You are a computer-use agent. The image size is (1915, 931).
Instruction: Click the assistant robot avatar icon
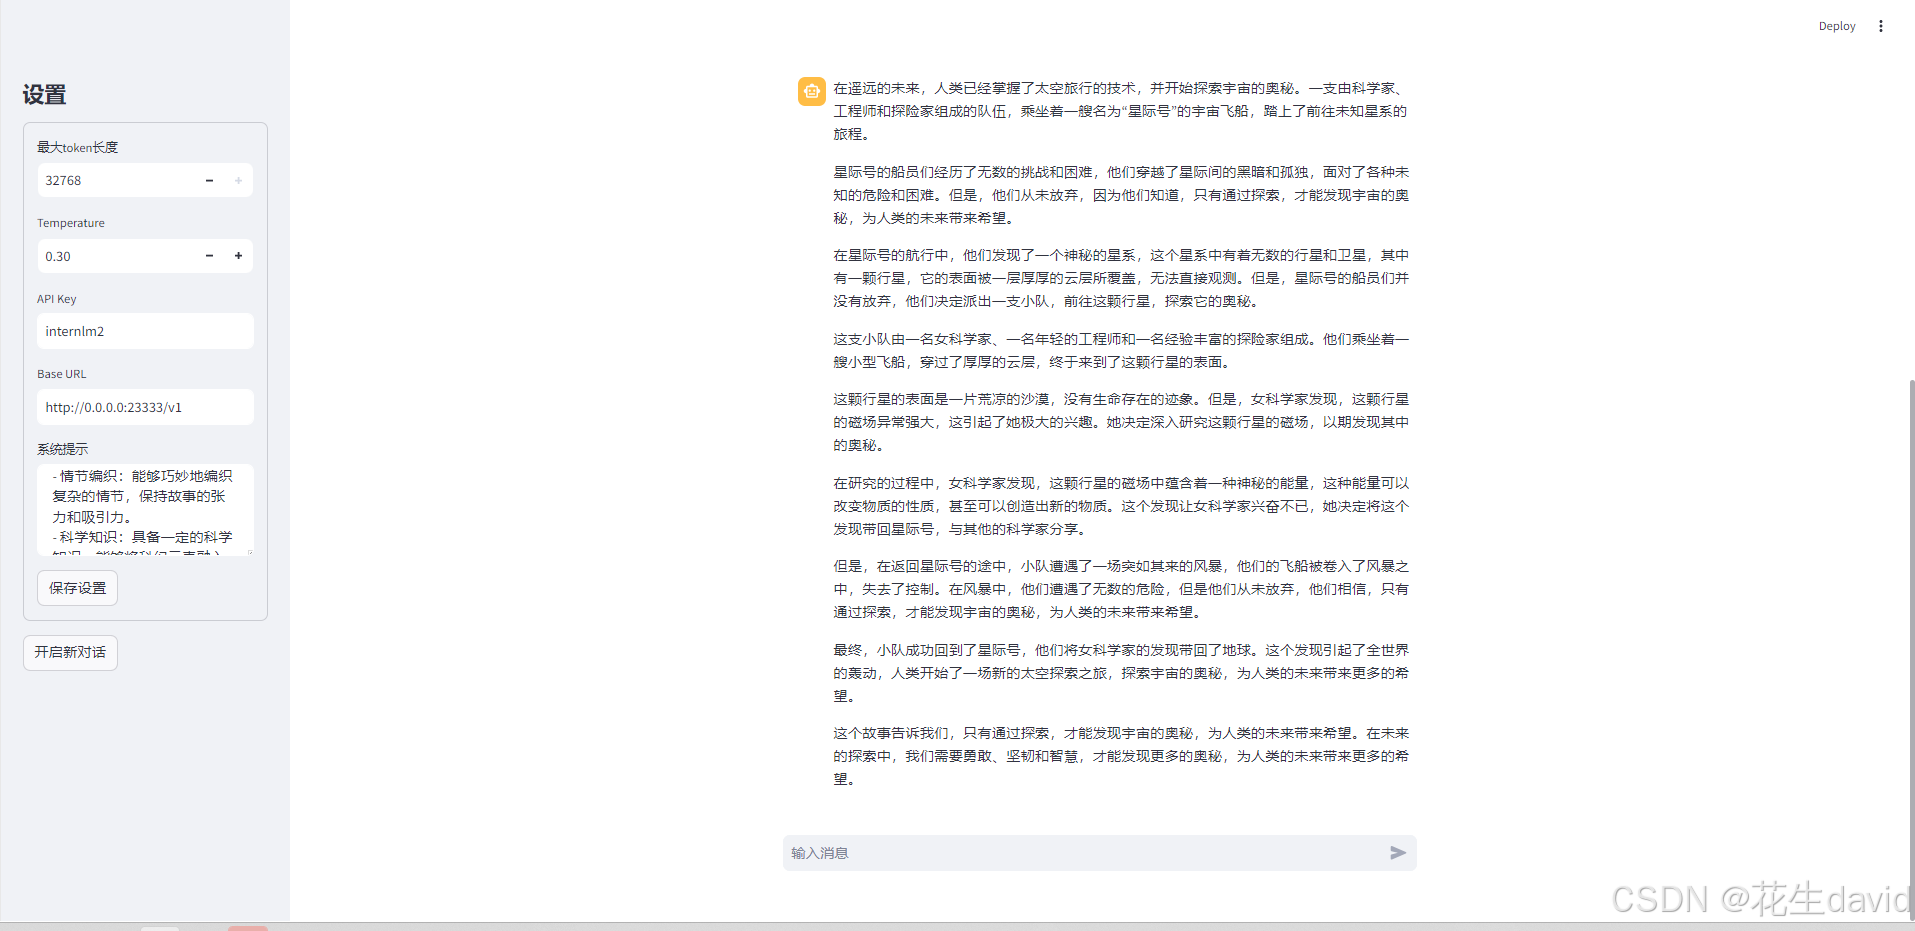[x=812, y=91]
